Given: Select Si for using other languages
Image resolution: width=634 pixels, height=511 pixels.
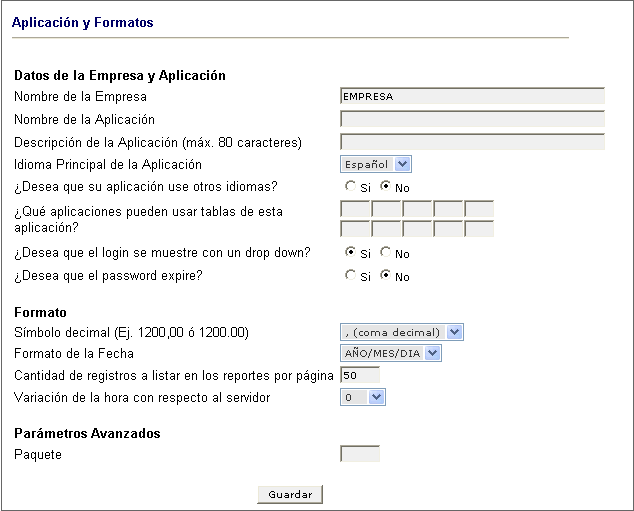Looking at the screenshot, I should (350, 186).
